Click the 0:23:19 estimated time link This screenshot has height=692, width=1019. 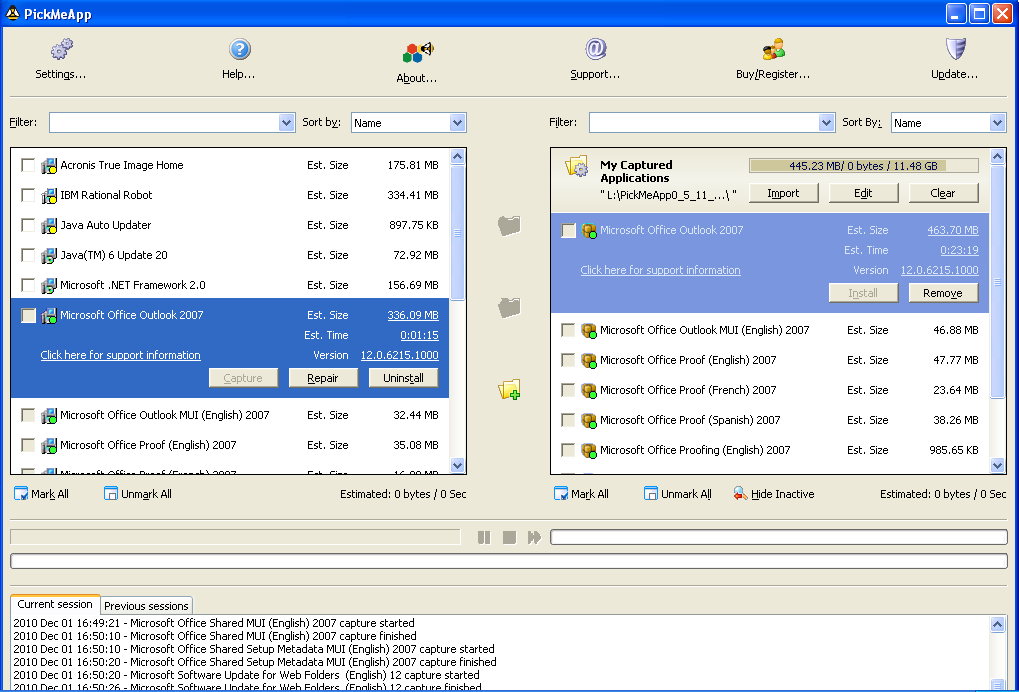(x=959, y=250)
